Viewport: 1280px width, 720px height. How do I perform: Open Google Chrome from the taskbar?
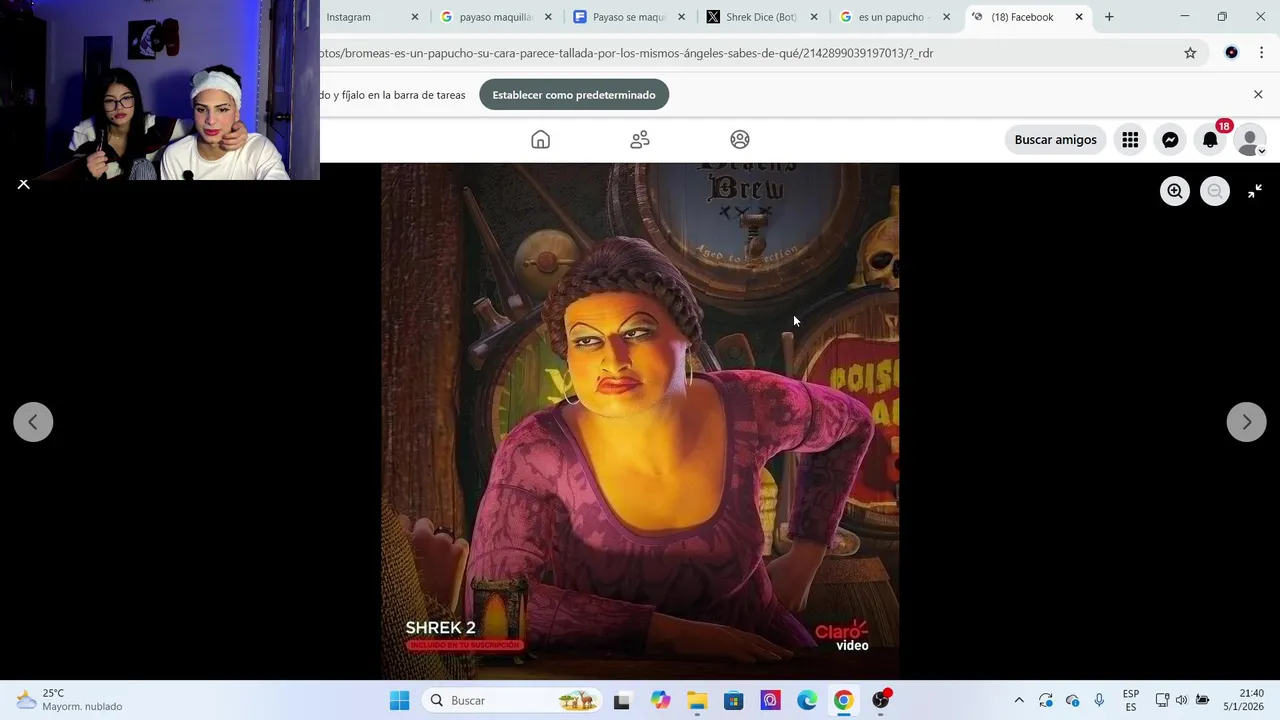(x=844, y=701)
